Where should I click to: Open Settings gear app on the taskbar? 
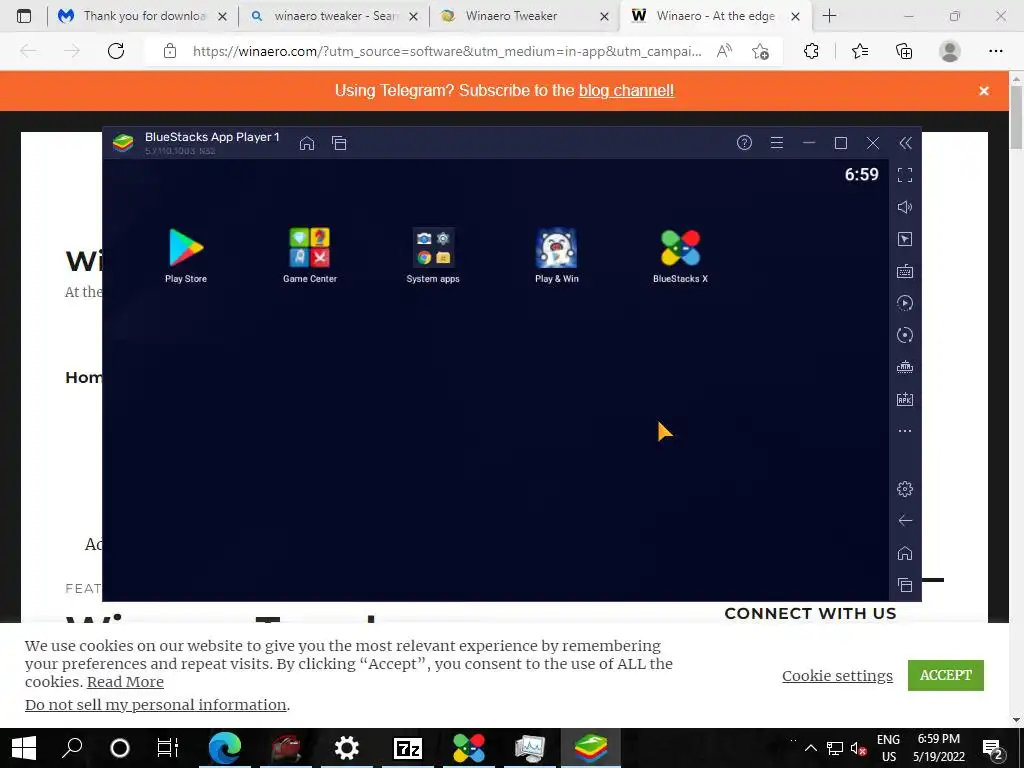tap(346, 748)
